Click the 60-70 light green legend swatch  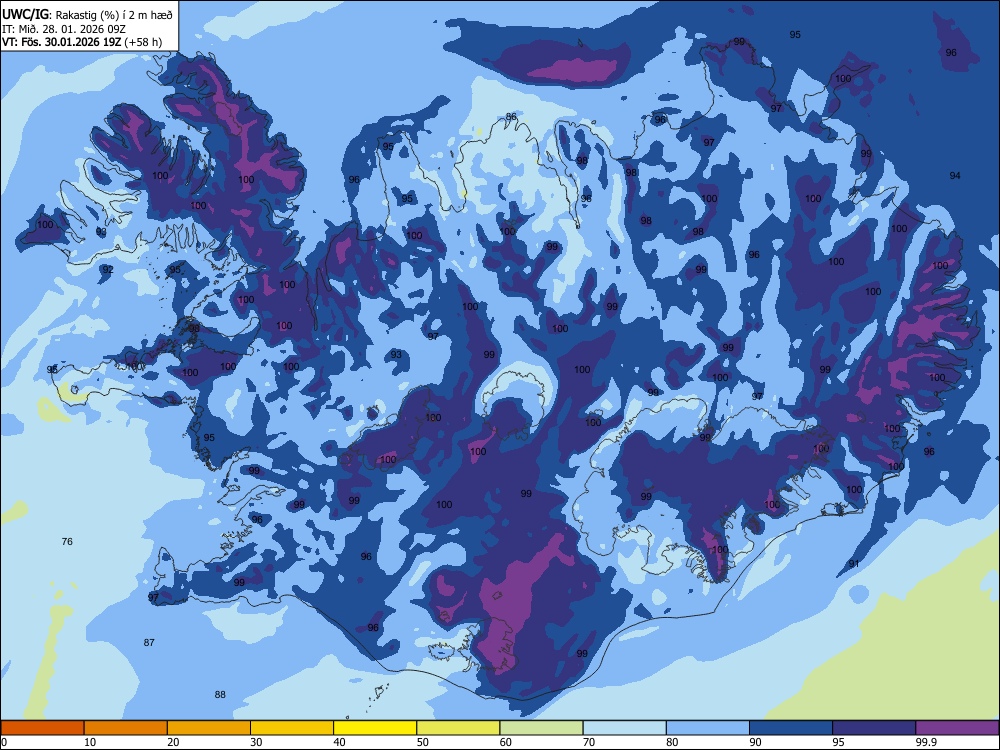[x=541, y=728]
